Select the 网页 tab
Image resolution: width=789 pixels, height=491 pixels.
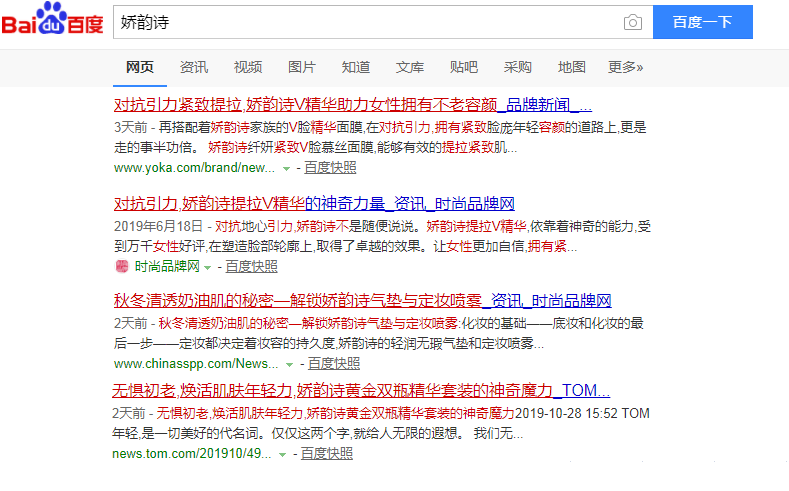139,67
